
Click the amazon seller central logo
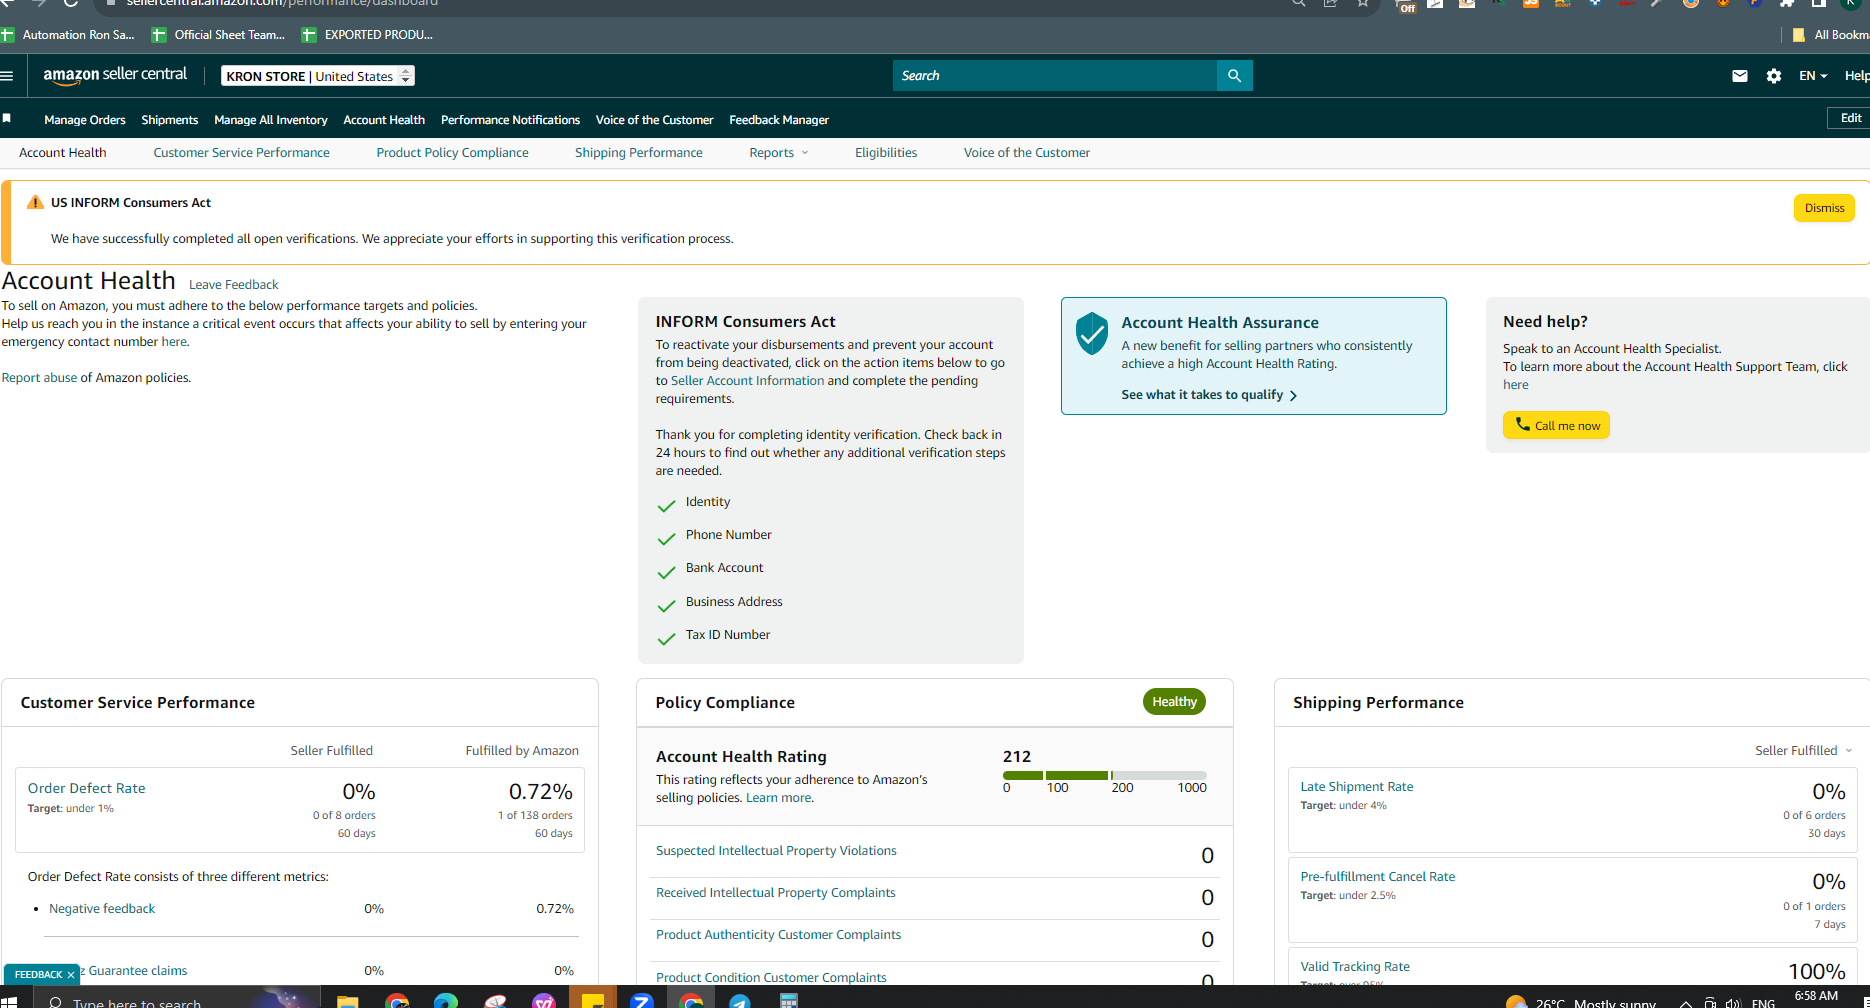pos(115,75)
